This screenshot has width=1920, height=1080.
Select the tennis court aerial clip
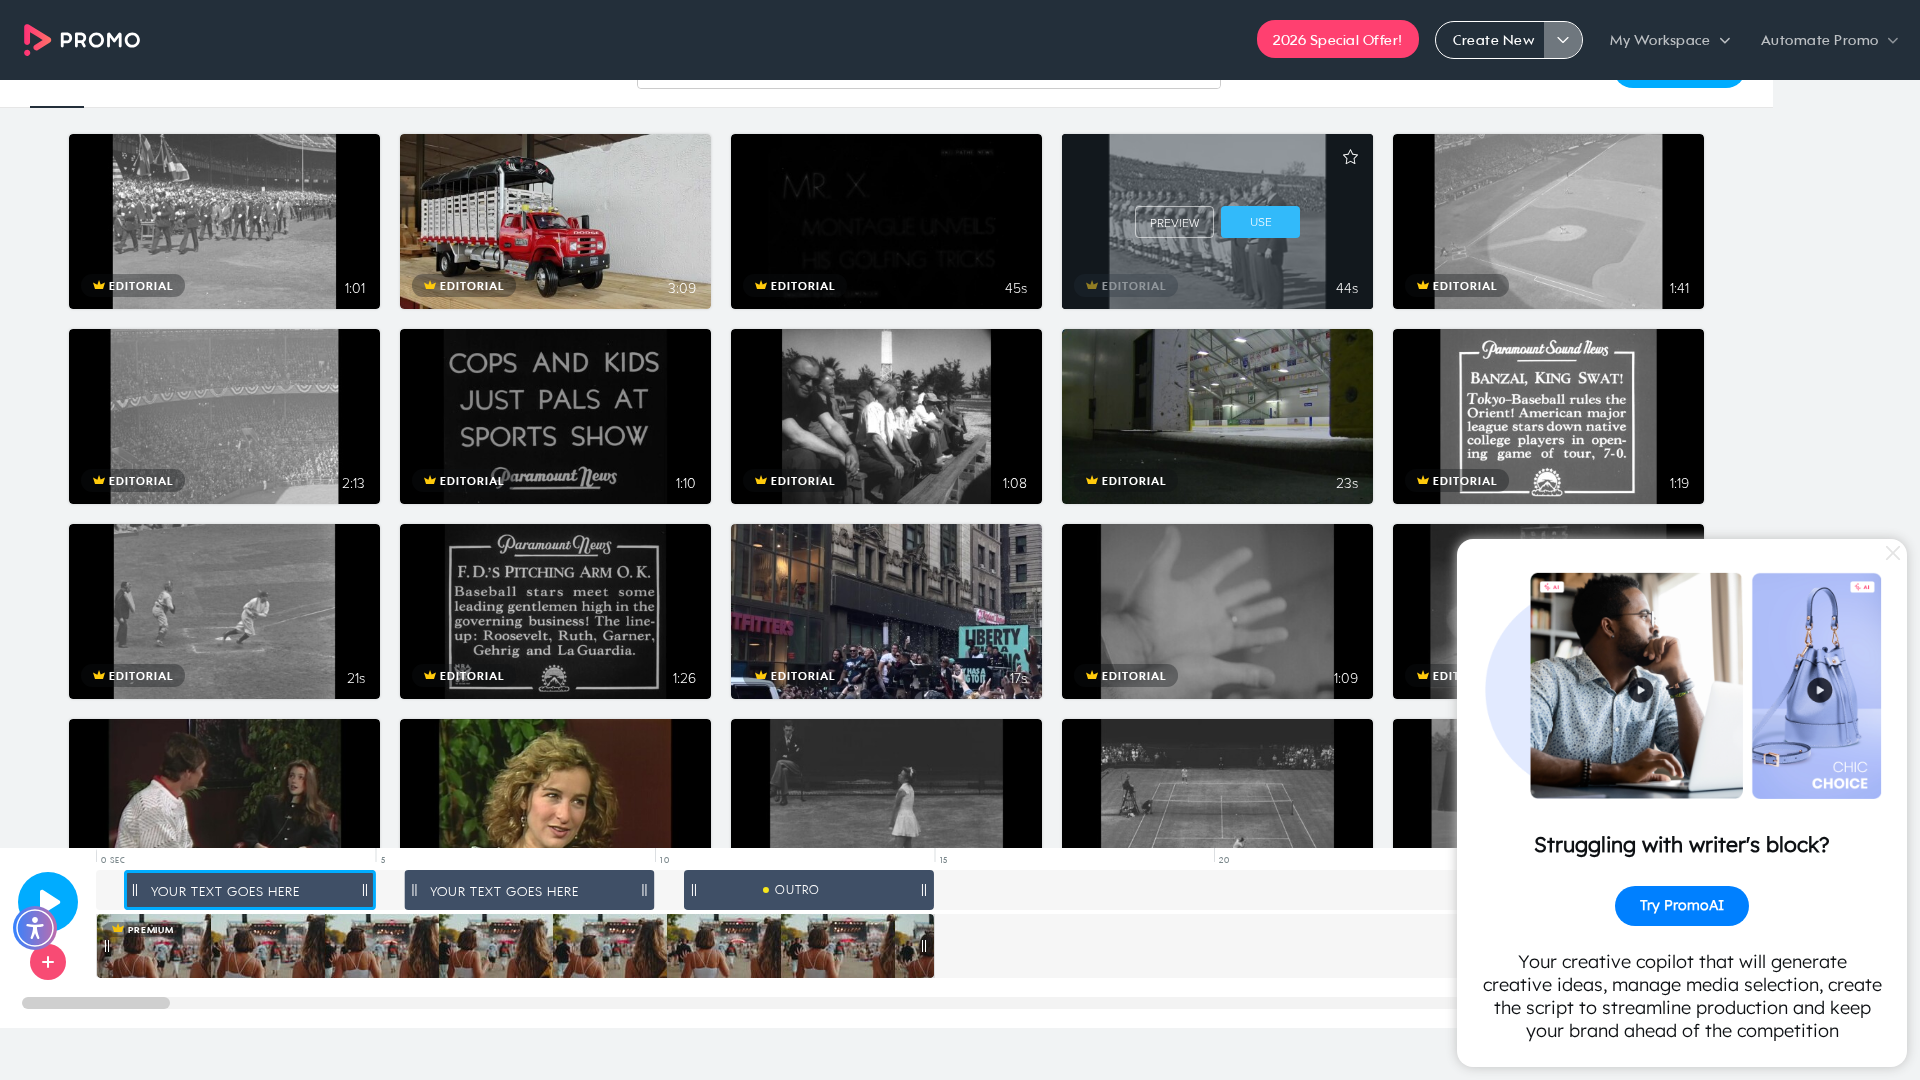pyautogui.click(x=1217, y=783)
